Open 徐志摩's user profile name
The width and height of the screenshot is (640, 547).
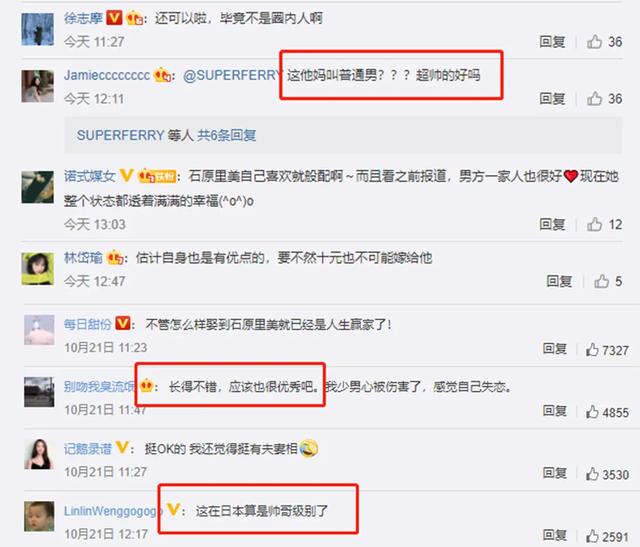(x=83, y=18)
